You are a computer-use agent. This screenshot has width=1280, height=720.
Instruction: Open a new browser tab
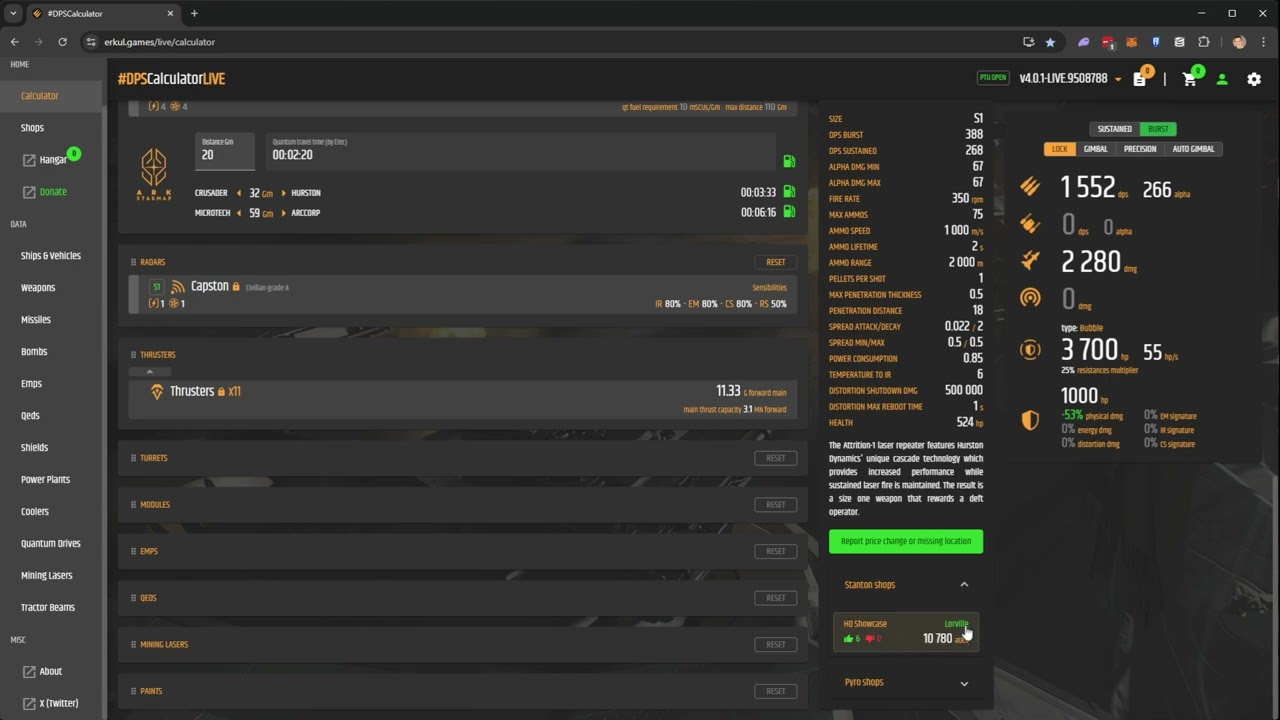point(194,13)
